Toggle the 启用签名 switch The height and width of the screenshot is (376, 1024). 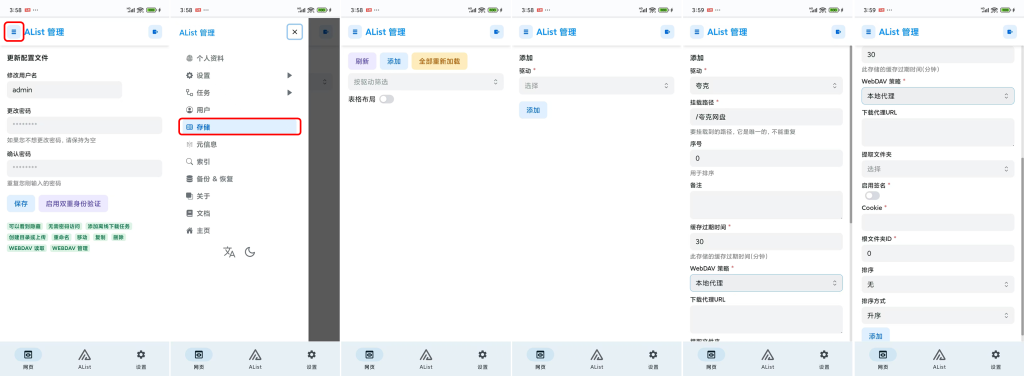pos(872,195)
